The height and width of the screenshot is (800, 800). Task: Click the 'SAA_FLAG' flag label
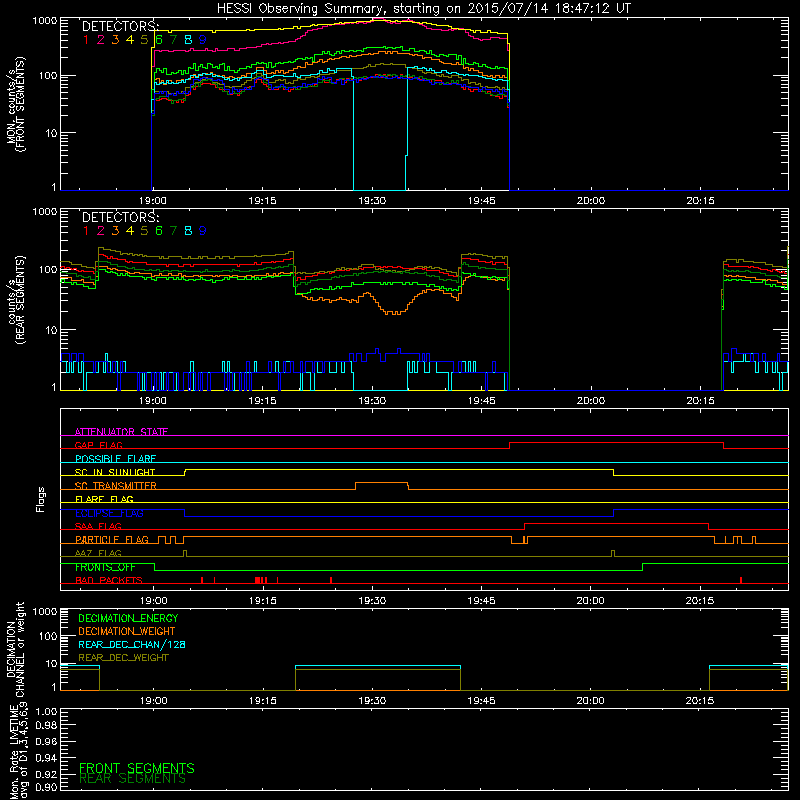point(98,526)
